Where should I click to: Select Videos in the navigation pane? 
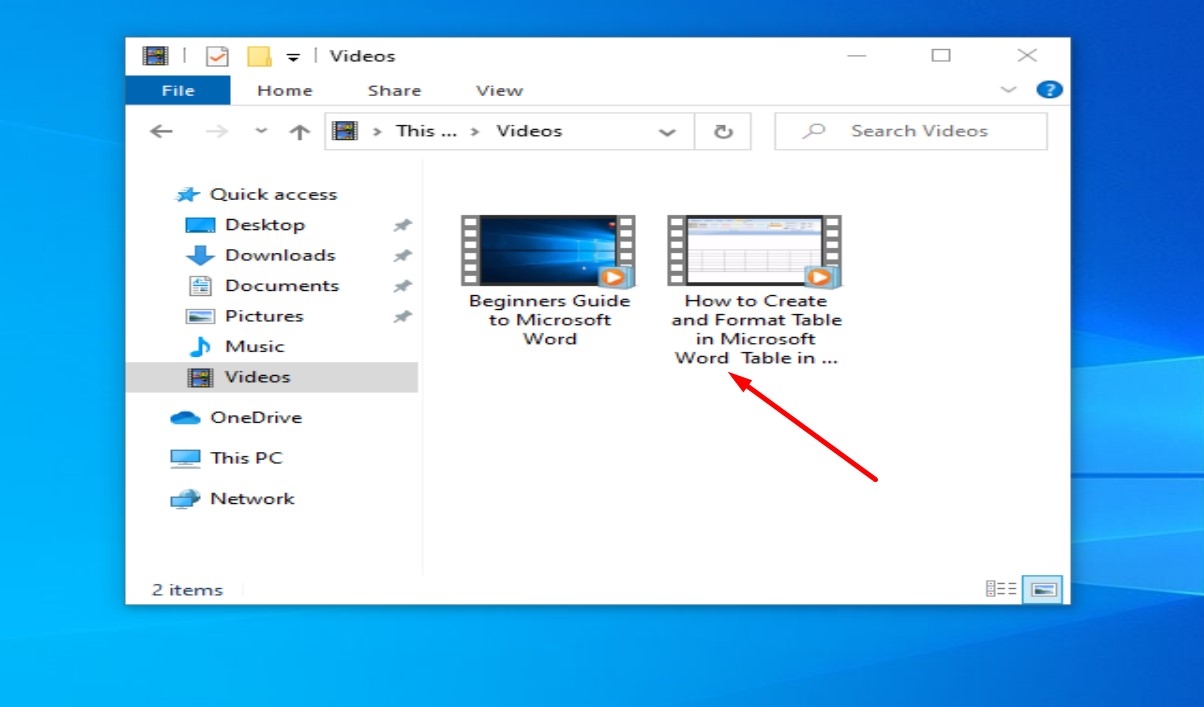[272, 377]
